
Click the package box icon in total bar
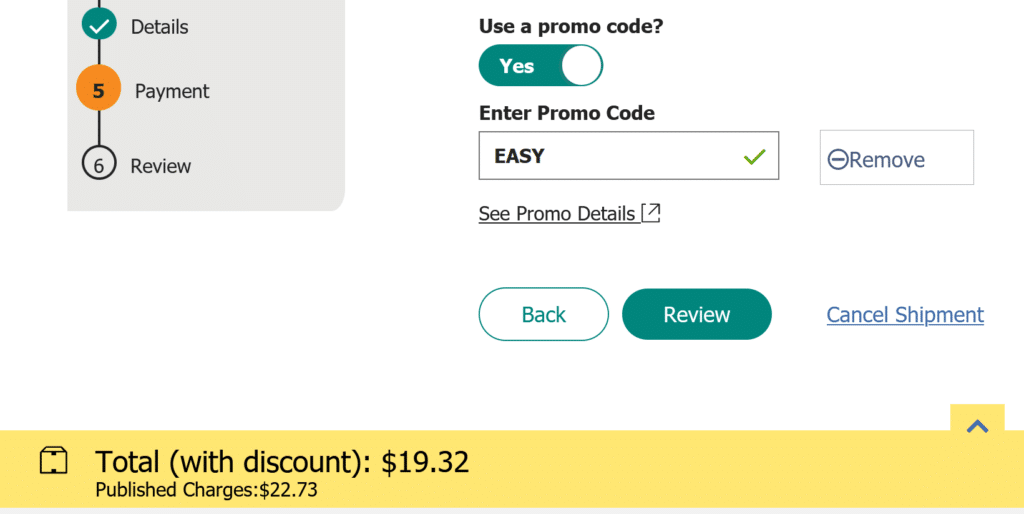point(54,460)
